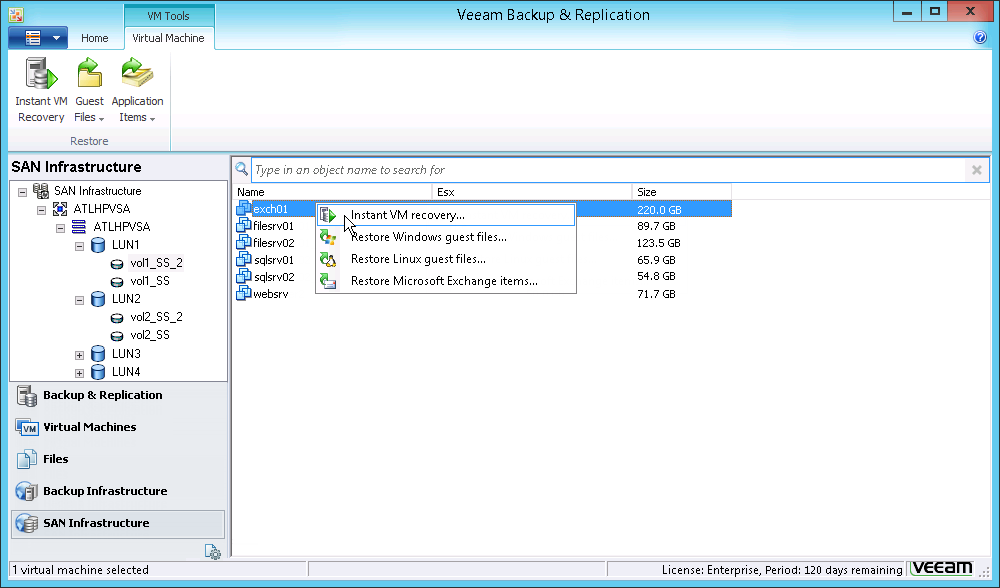This screenshot has height=588, width=1000.
Task: Open the main application menu button
Action: [x=38, y=38]
